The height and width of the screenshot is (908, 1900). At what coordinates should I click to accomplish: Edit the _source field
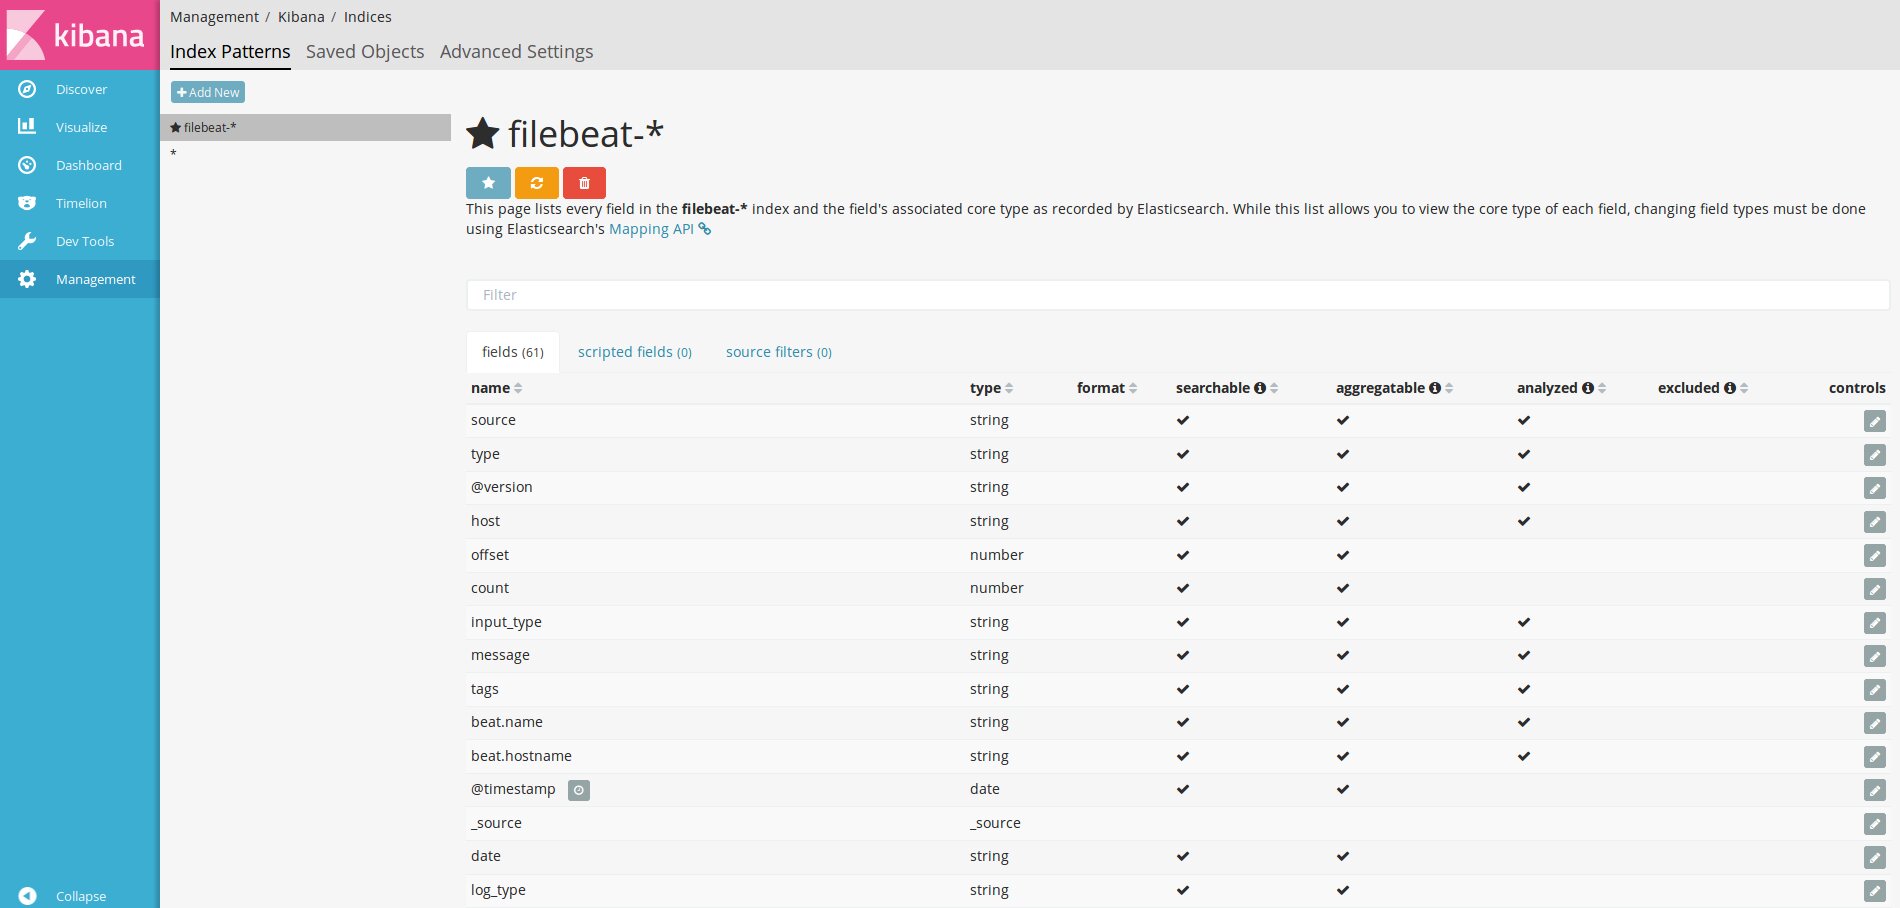[1875, 824]
